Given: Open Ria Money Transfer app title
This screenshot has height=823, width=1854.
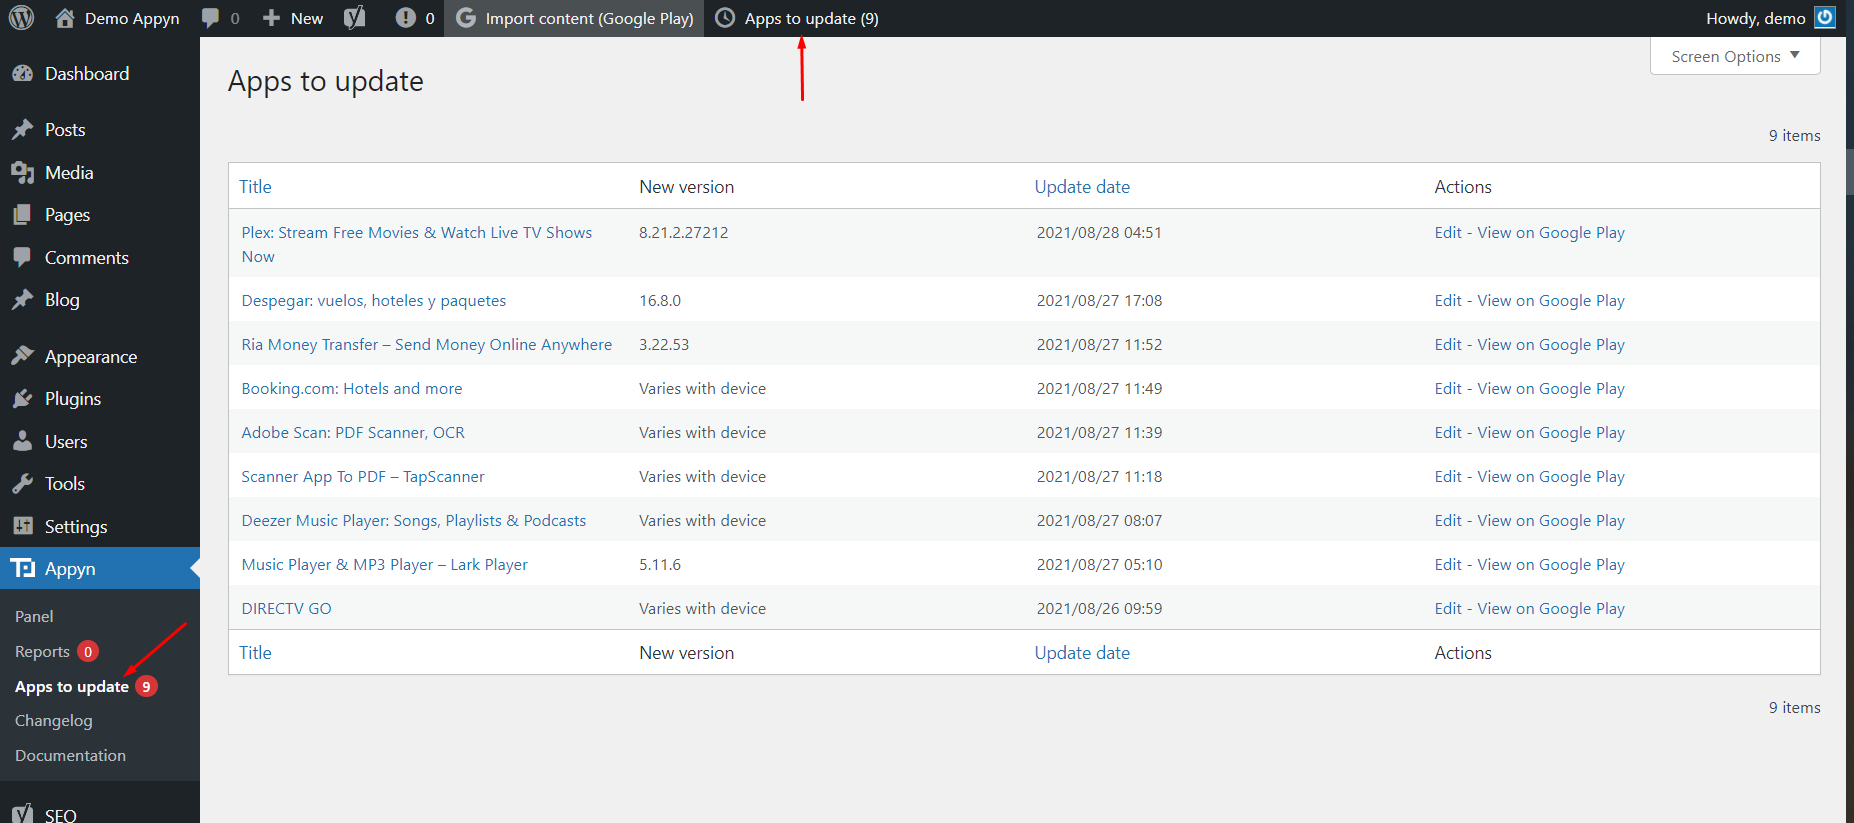Looking at the screenshot, I should click(x=426, y=345).
